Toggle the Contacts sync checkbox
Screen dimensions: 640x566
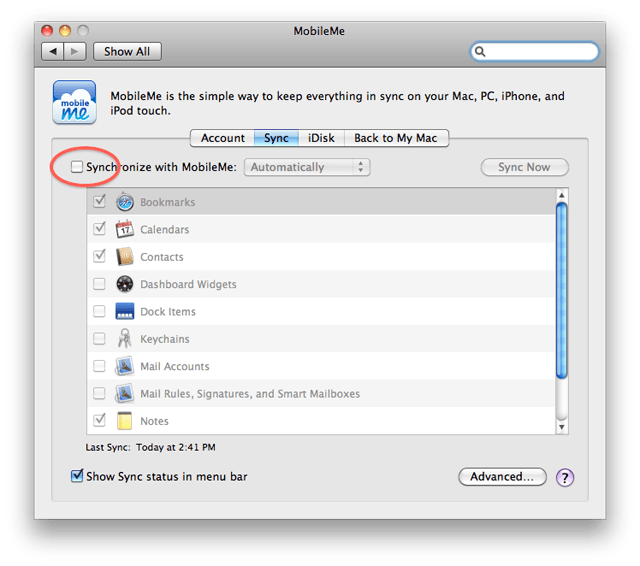pos(99,256)
